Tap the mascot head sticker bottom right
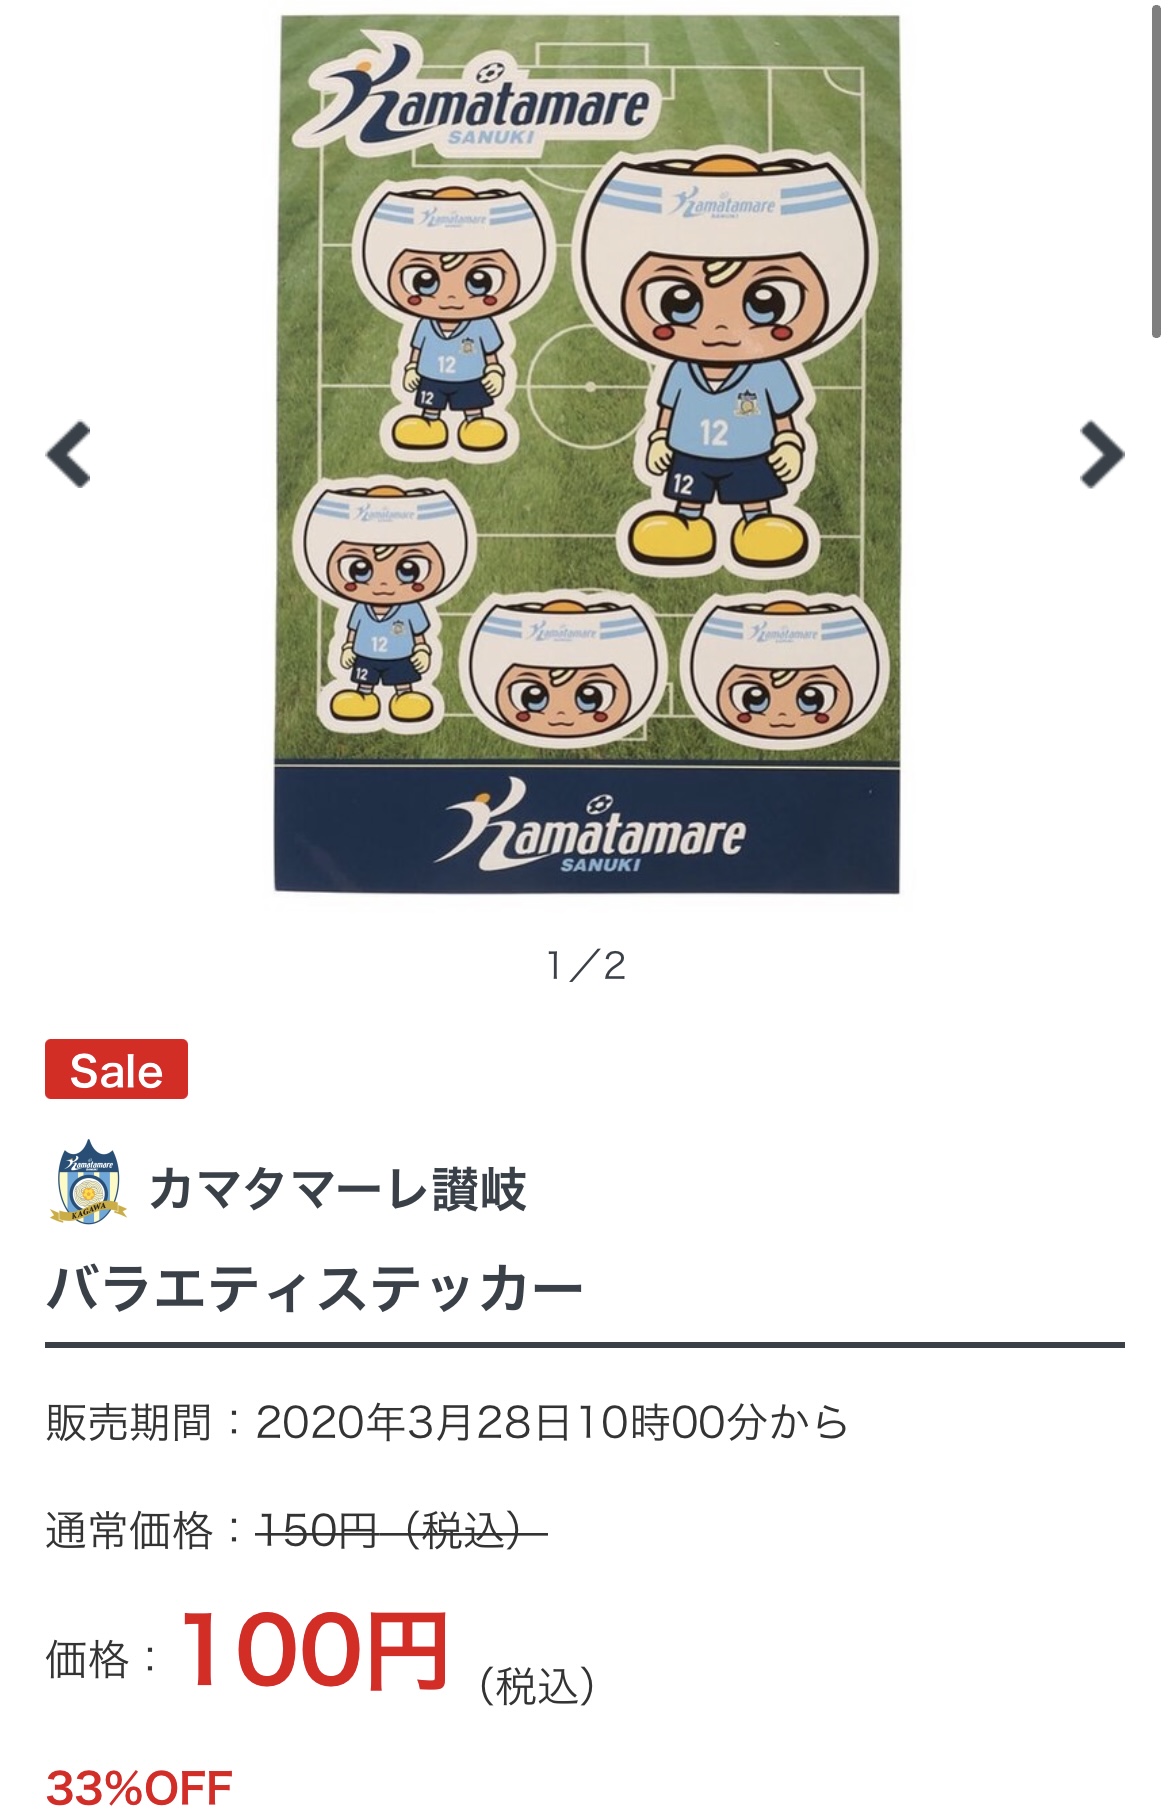1170x1819 pixels. 785,668
